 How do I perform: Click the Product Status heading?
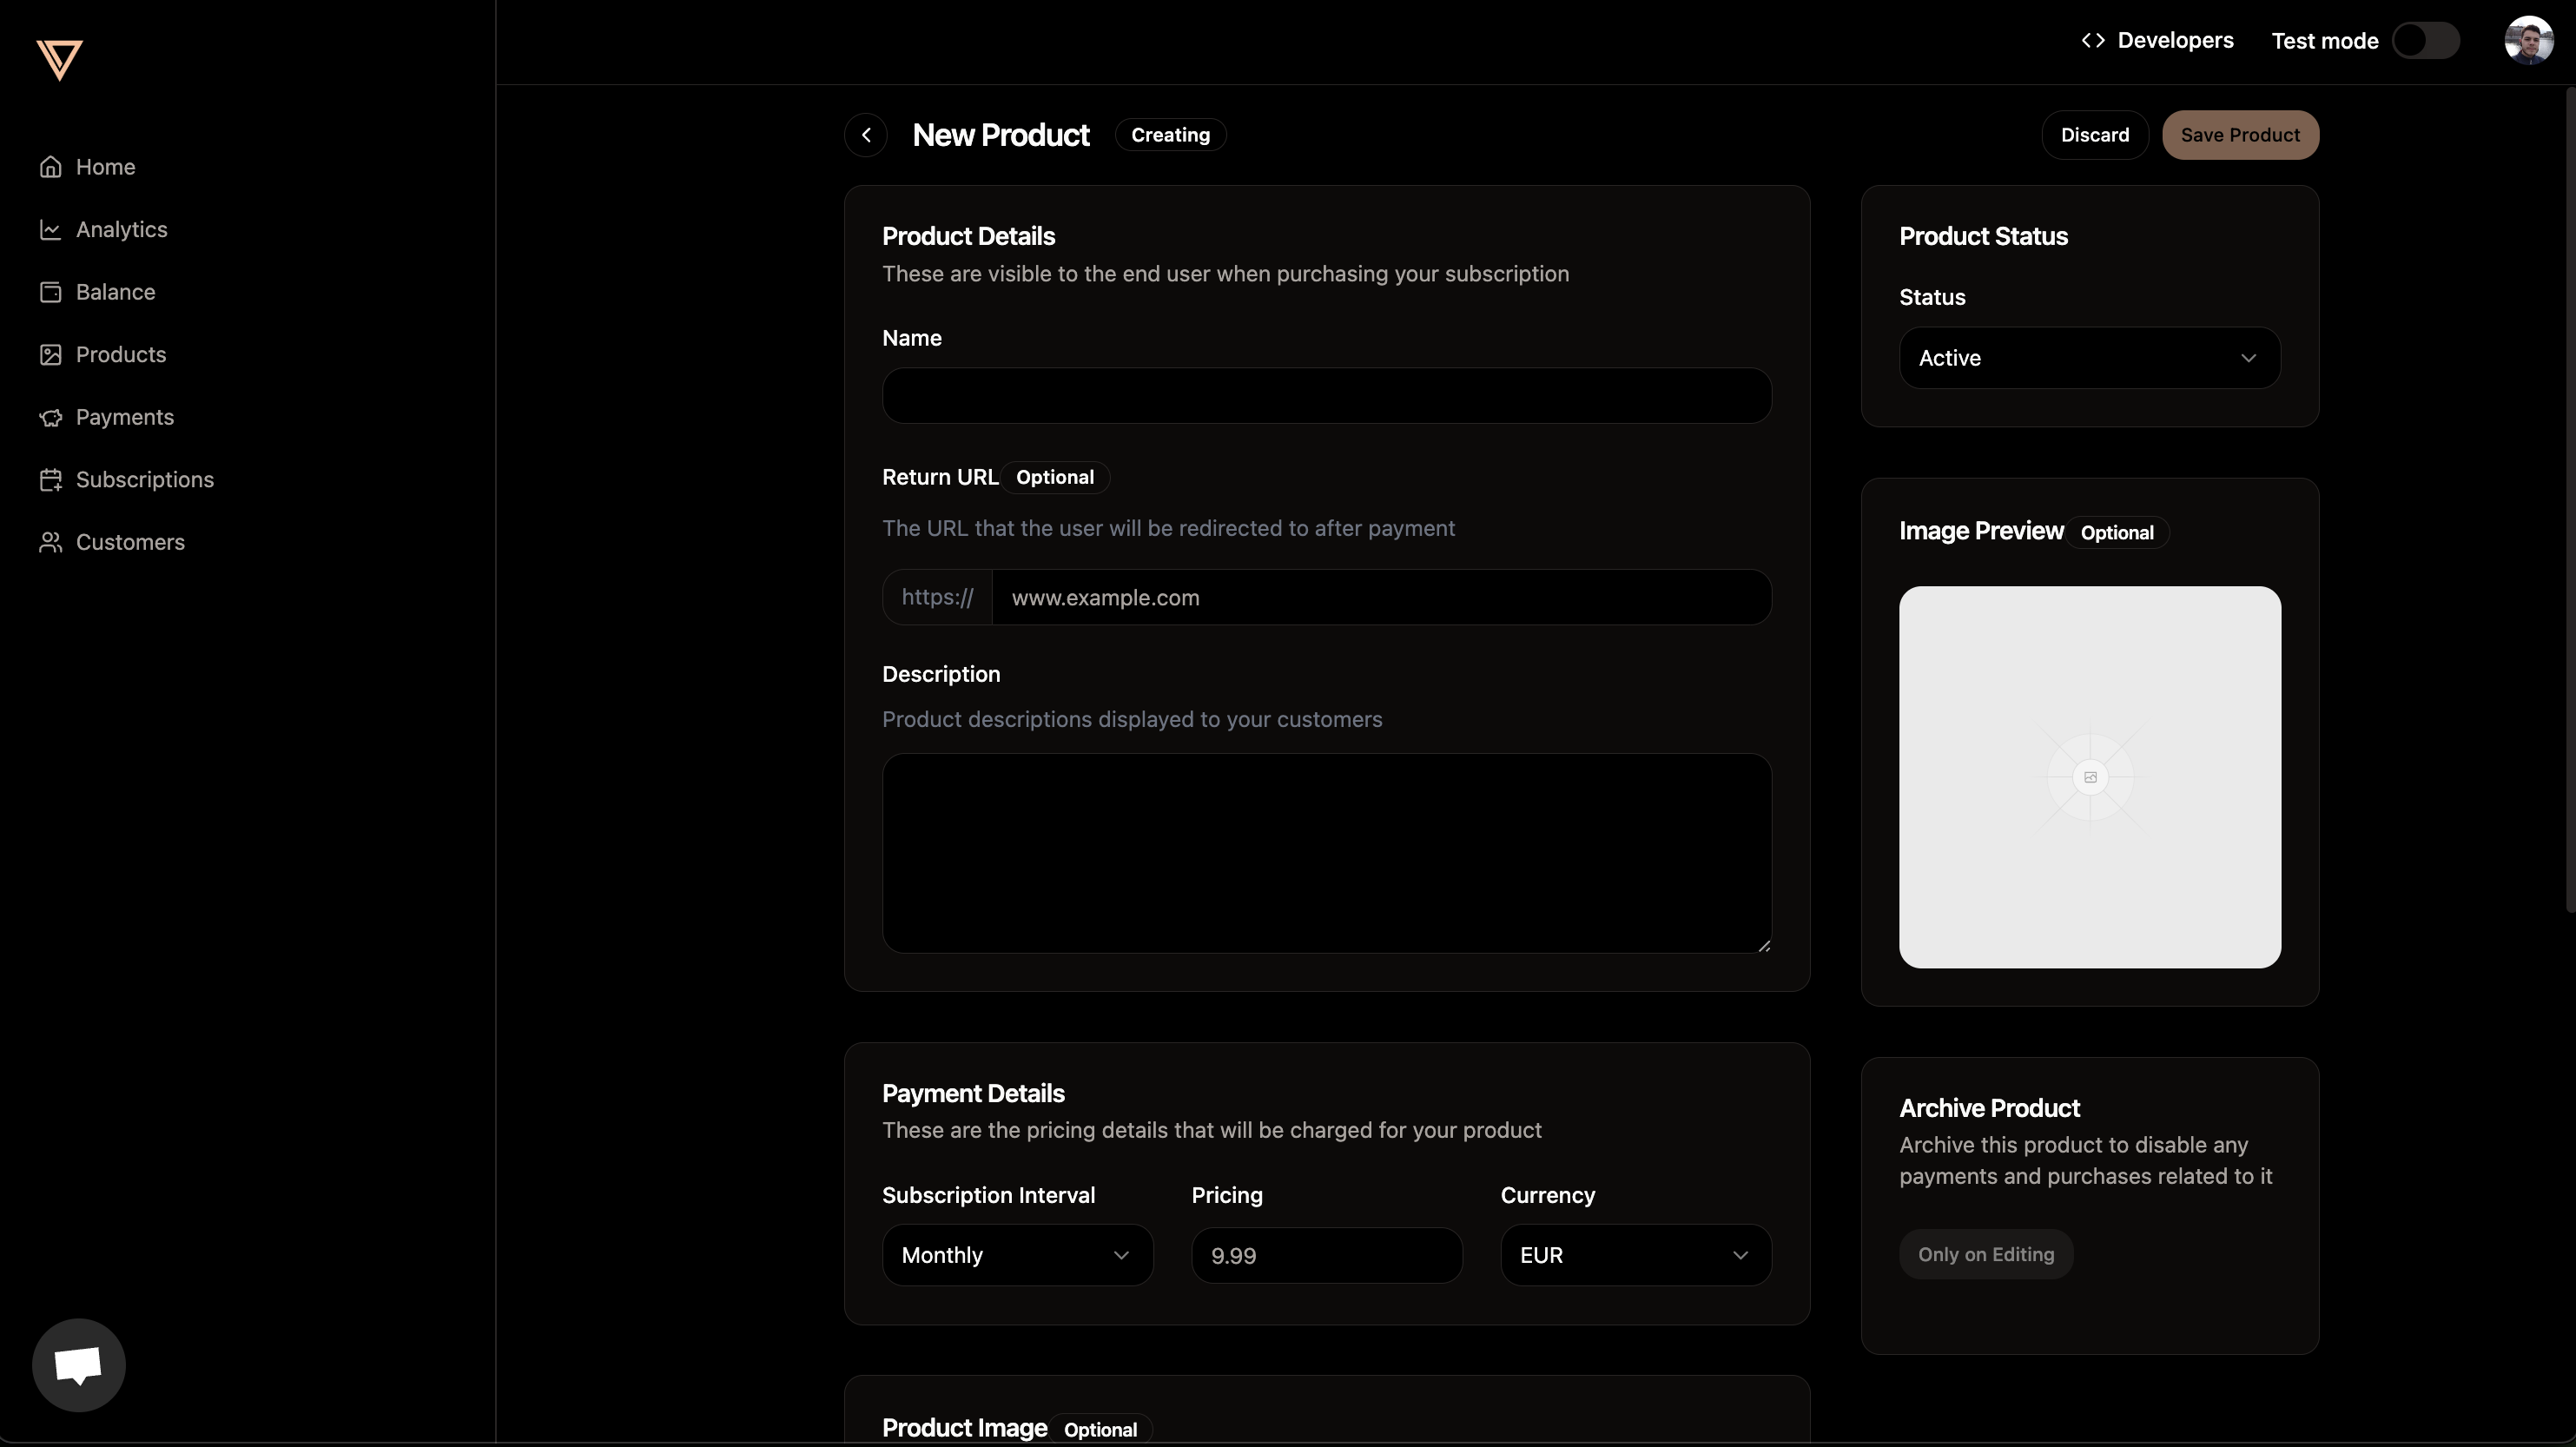[x=1983, y=236]
